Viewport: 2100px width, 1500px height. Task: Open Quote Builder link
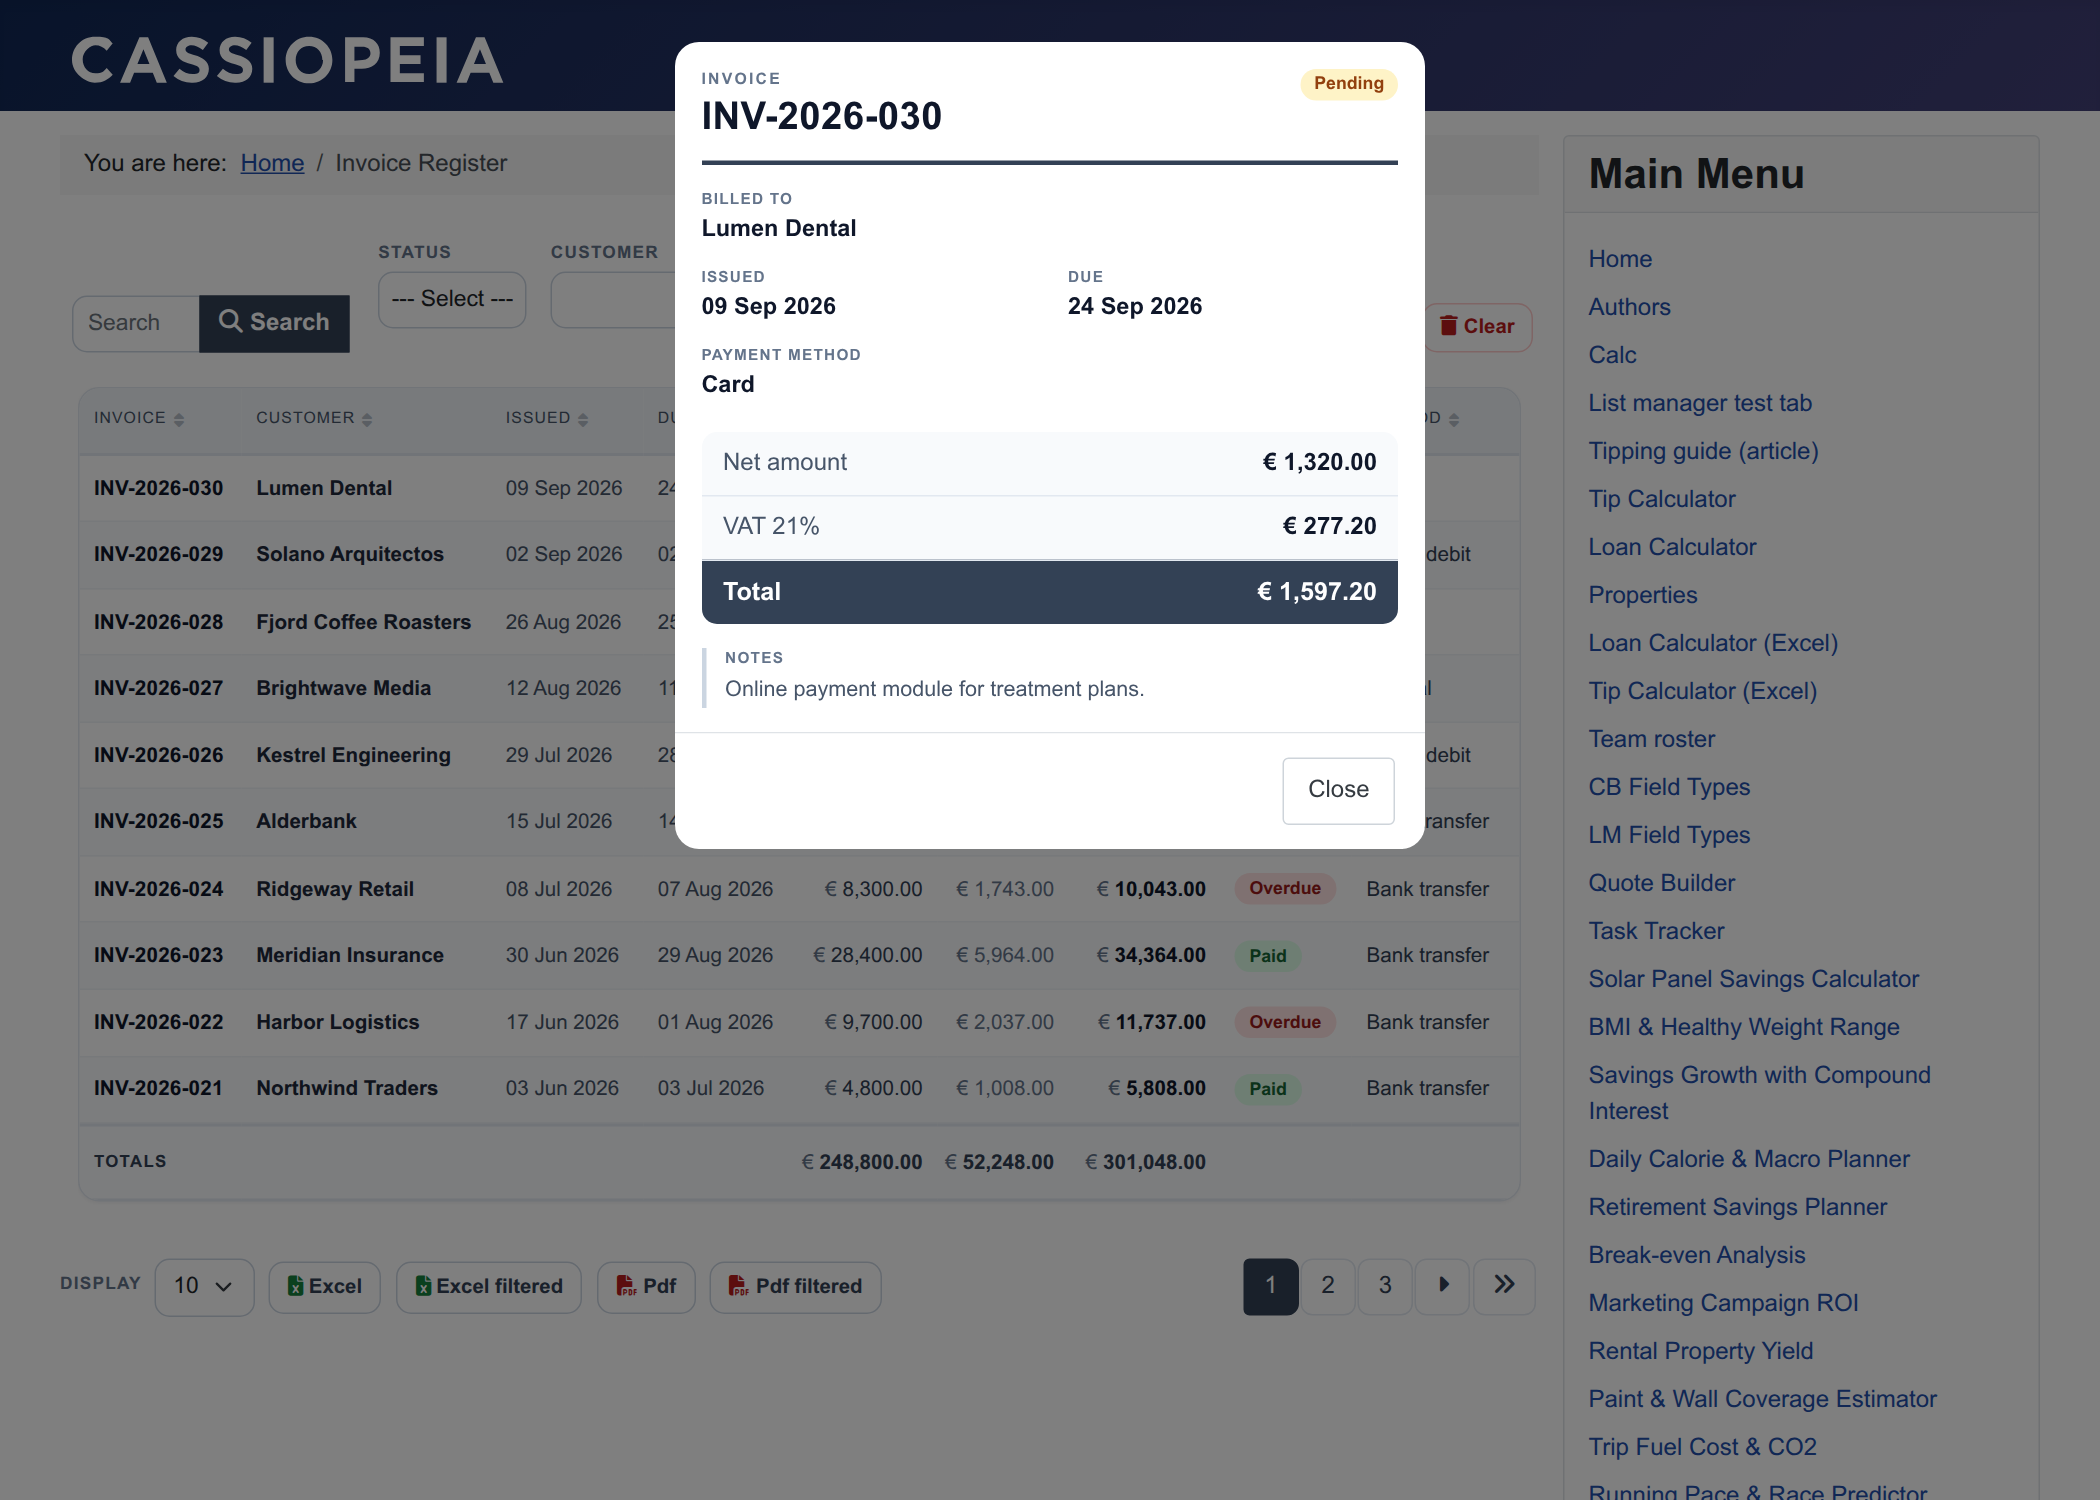(1662, 883)
